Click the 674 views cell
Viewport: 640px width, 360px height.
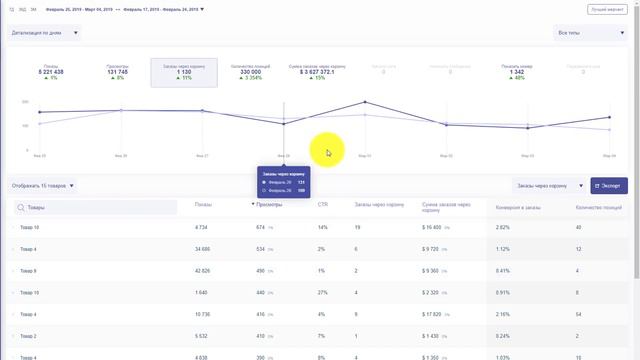(260, 227)
